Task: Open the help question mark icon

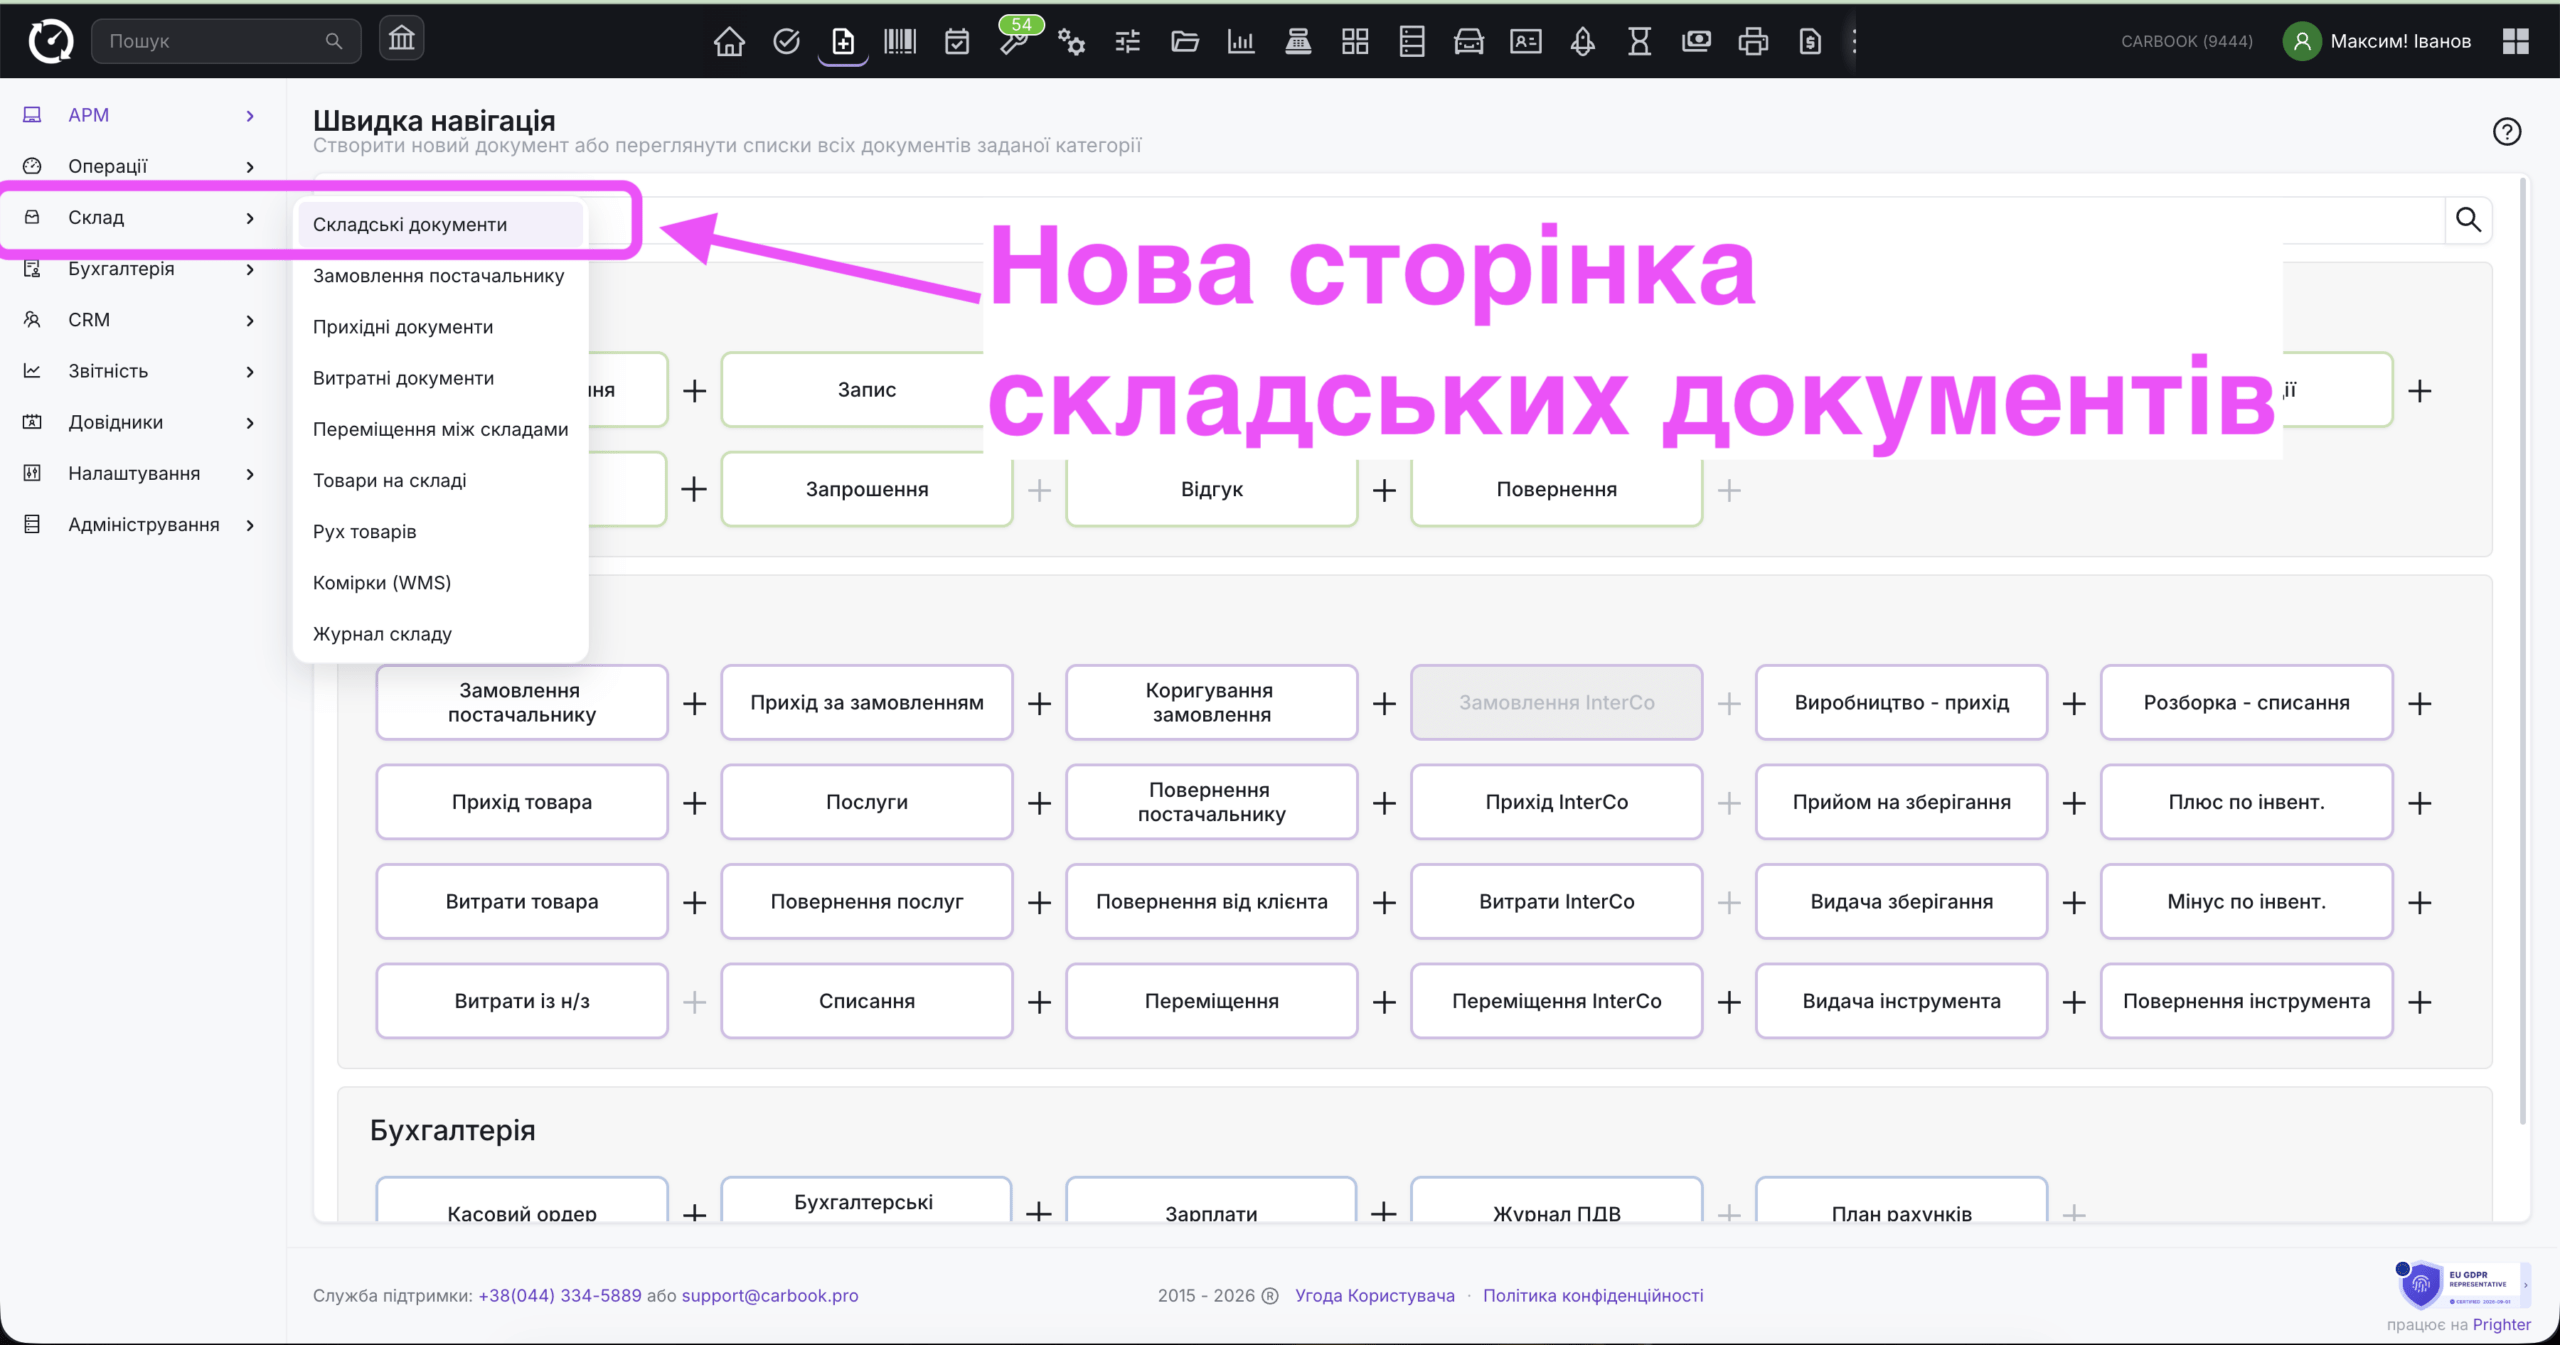Action: tap(2507, 131)
